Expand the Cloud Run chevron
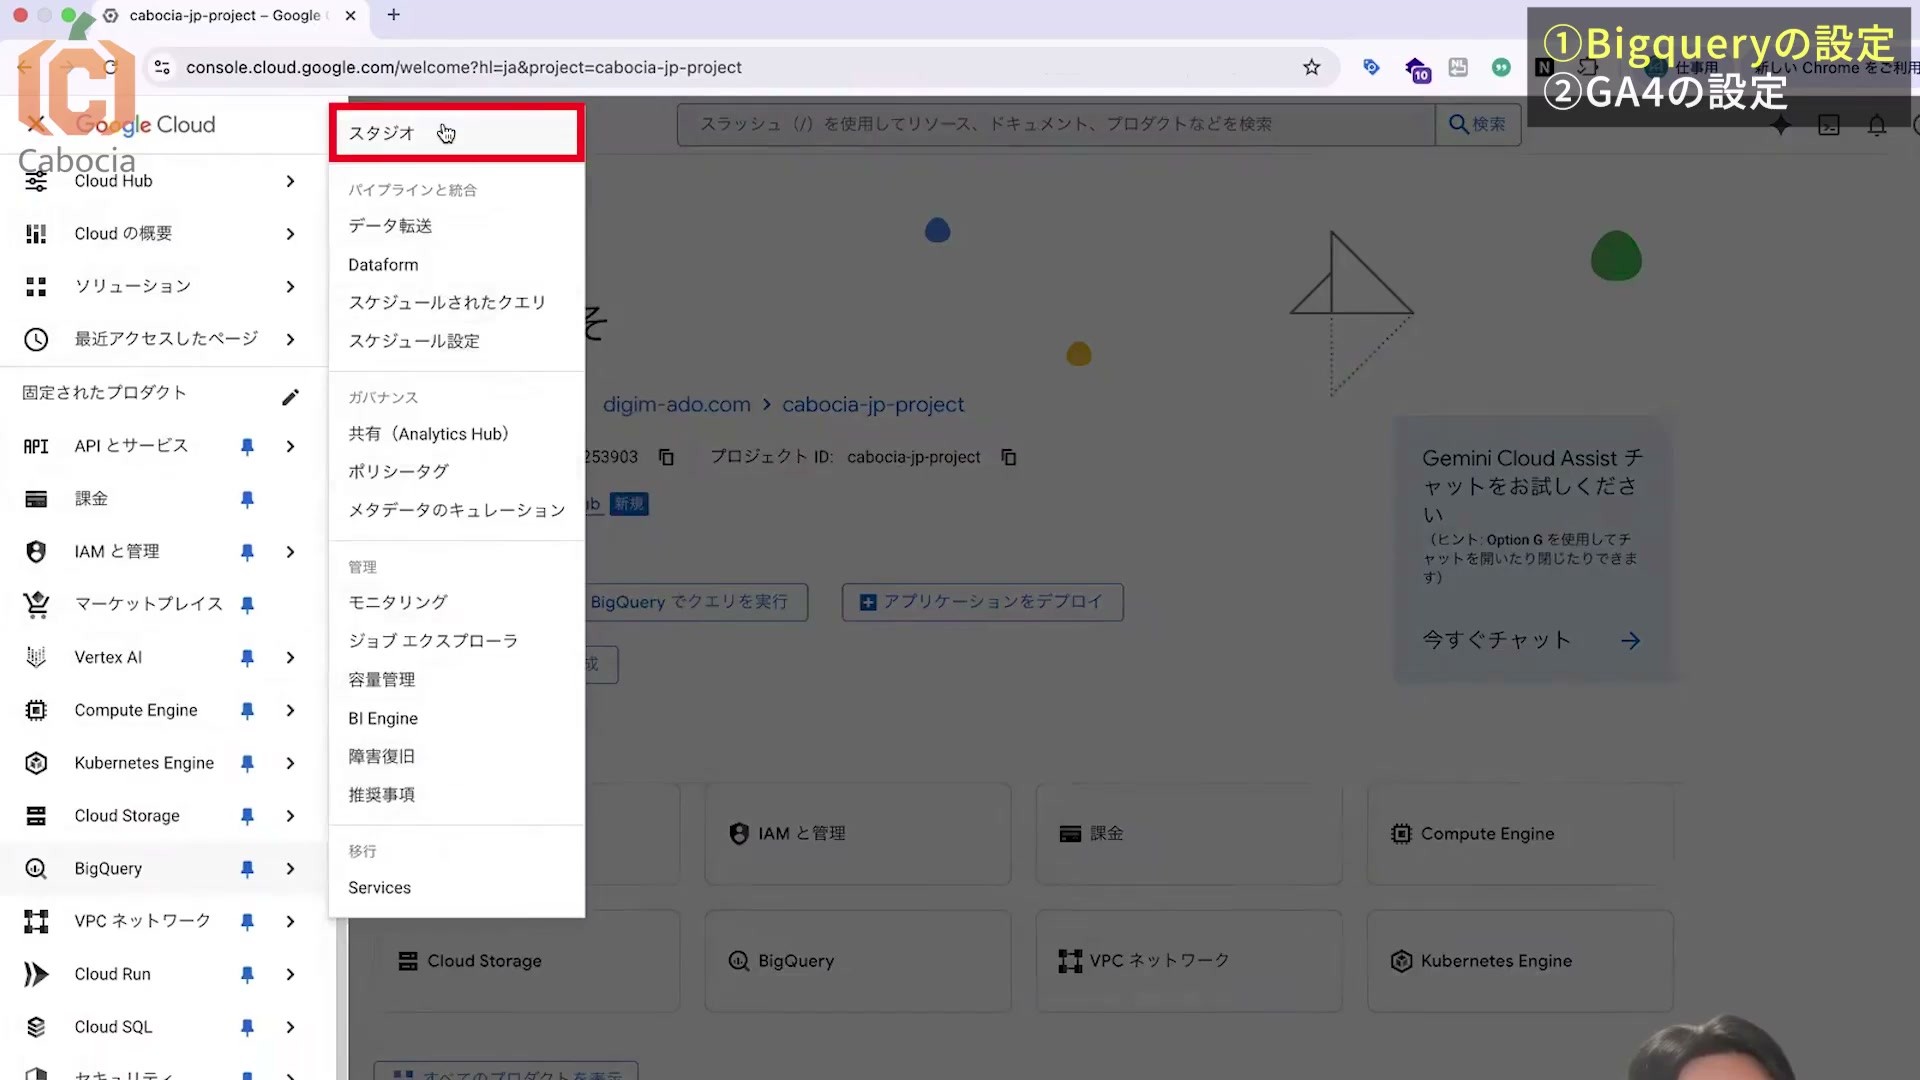This screenshot has width=1920, height=1080. (290, 974)
